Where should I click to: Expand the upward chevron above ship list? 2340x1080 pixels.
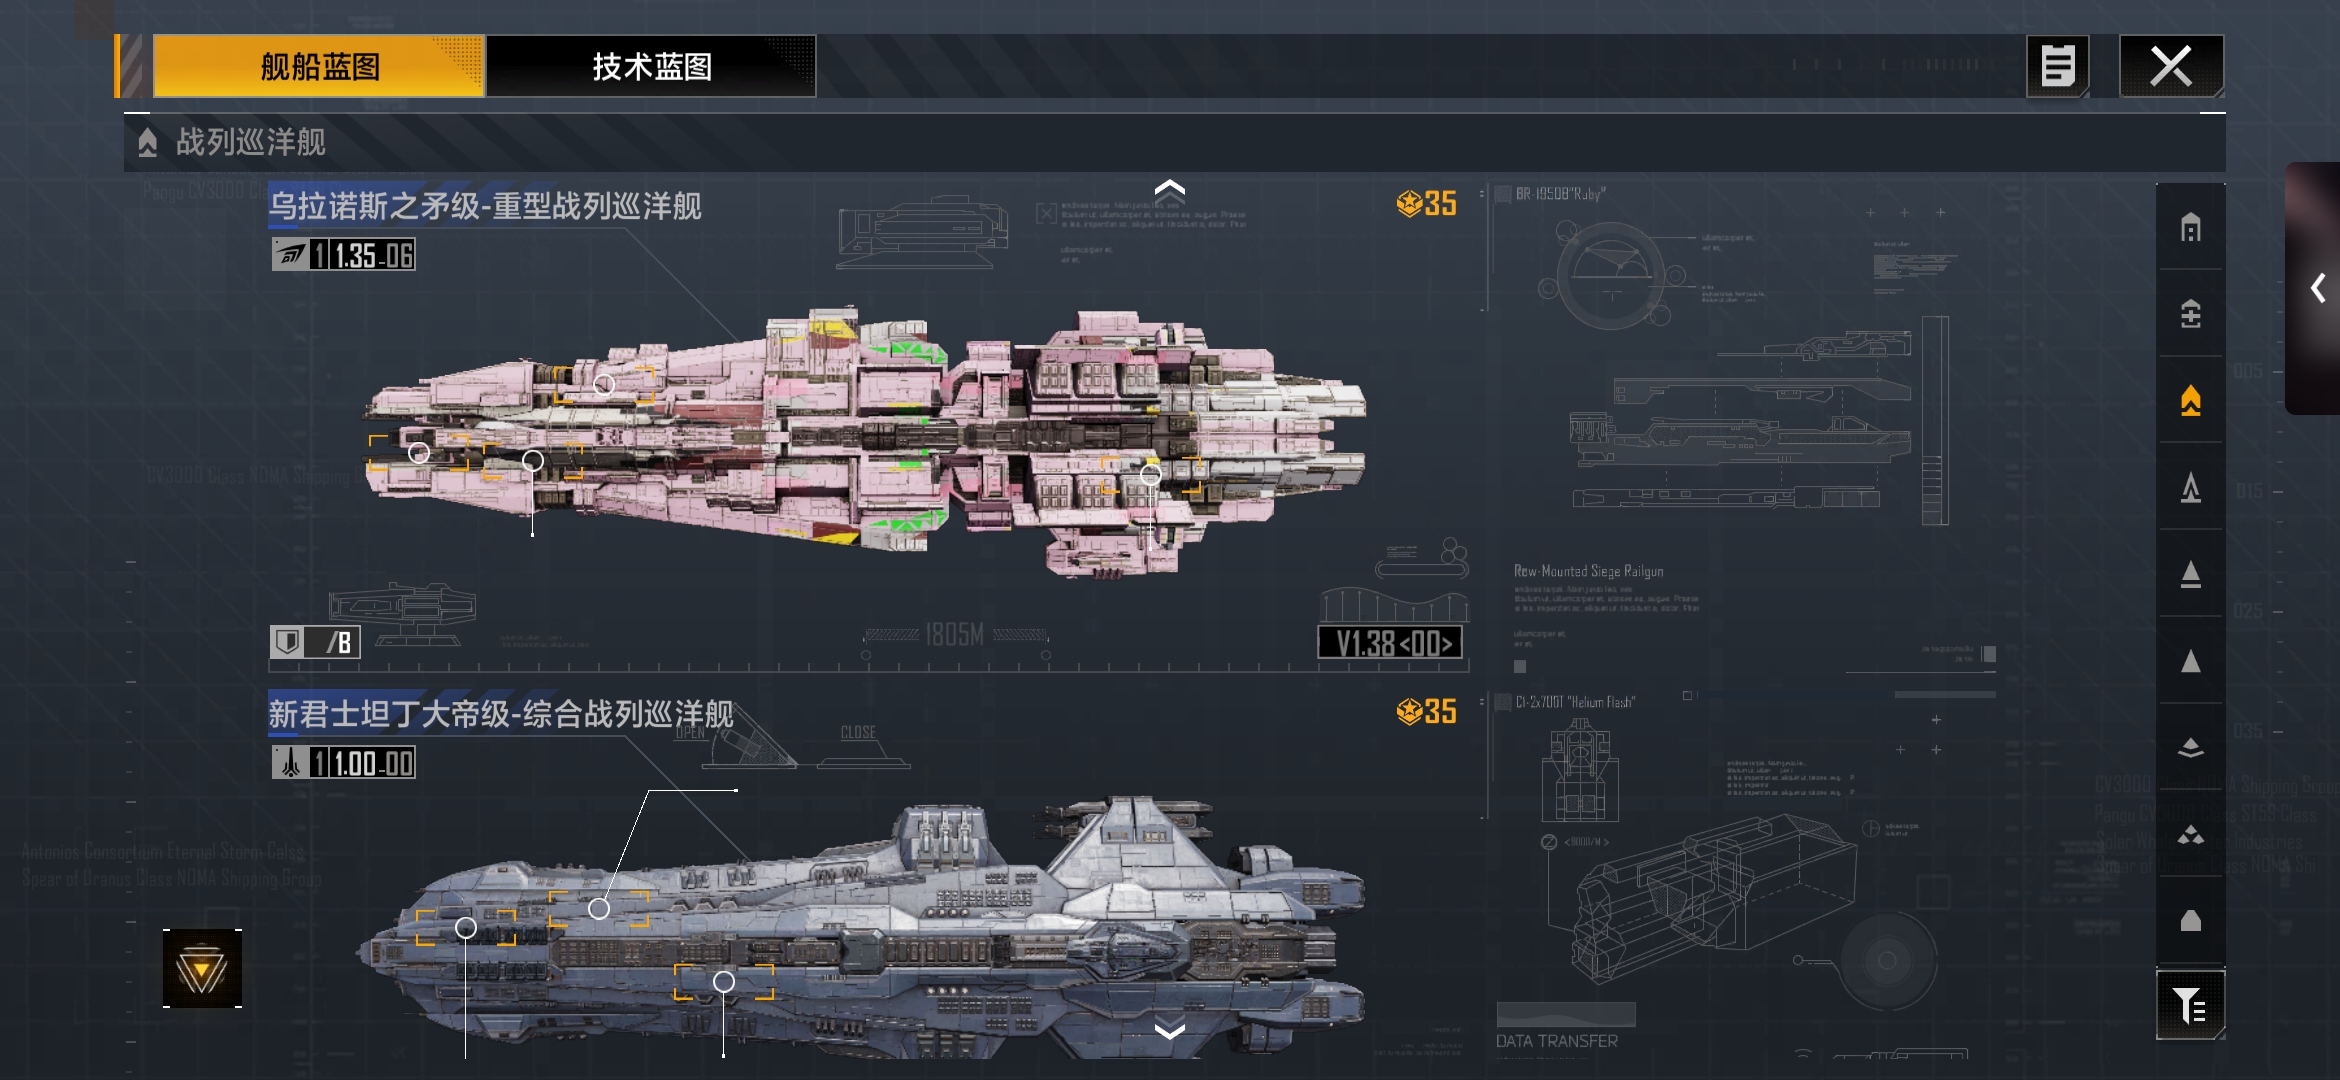click(1169, 189)
